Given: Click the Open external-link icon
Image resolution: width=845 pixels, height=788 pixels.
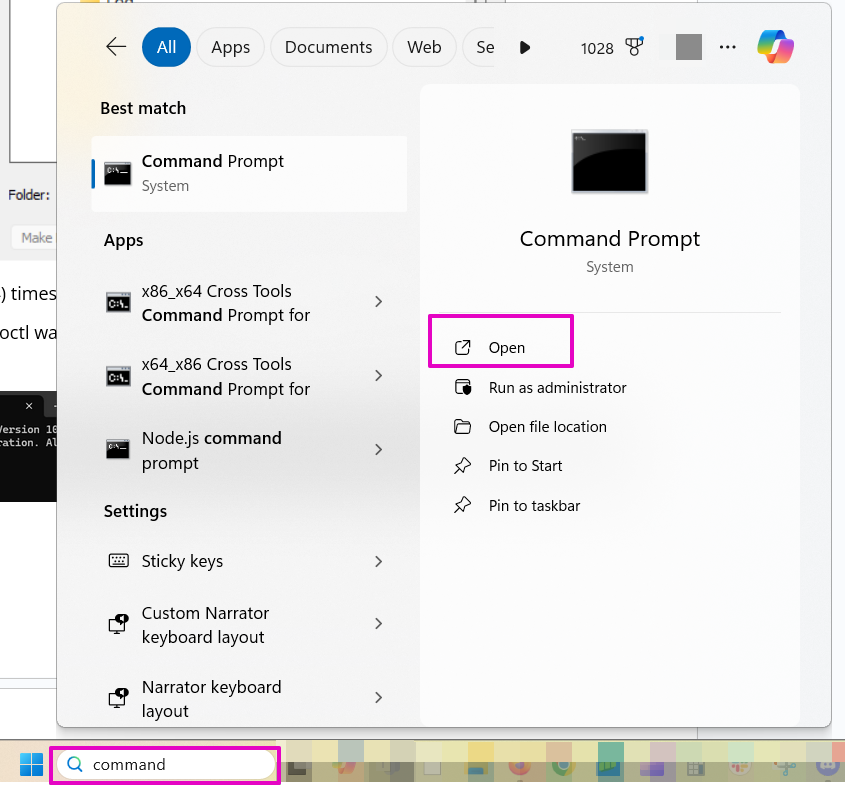Looking at the screenshot, I should pyautogui.click(x=462, y=348).
